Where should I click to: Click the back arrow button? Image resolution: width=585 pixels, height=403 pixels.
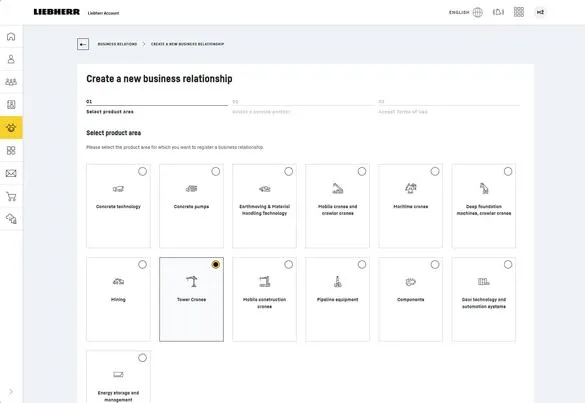click(83, 44)
